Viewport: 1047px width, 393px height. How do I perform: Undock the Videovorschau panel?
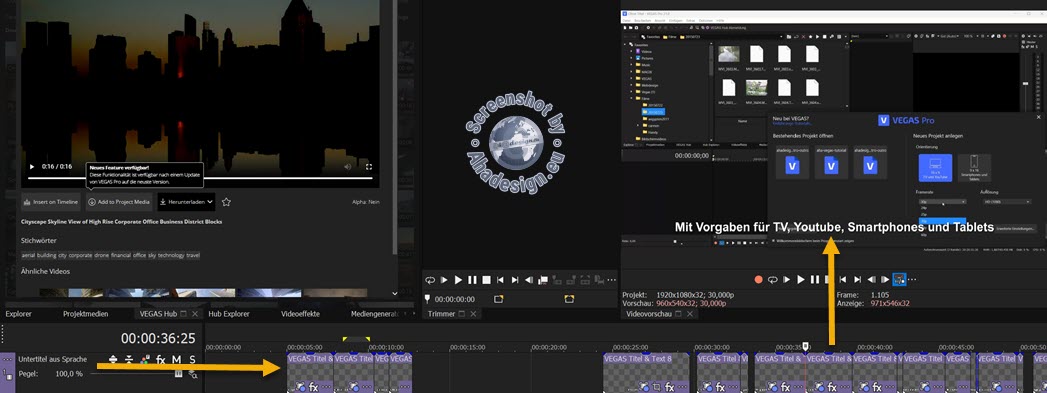[x=678, y=314]
